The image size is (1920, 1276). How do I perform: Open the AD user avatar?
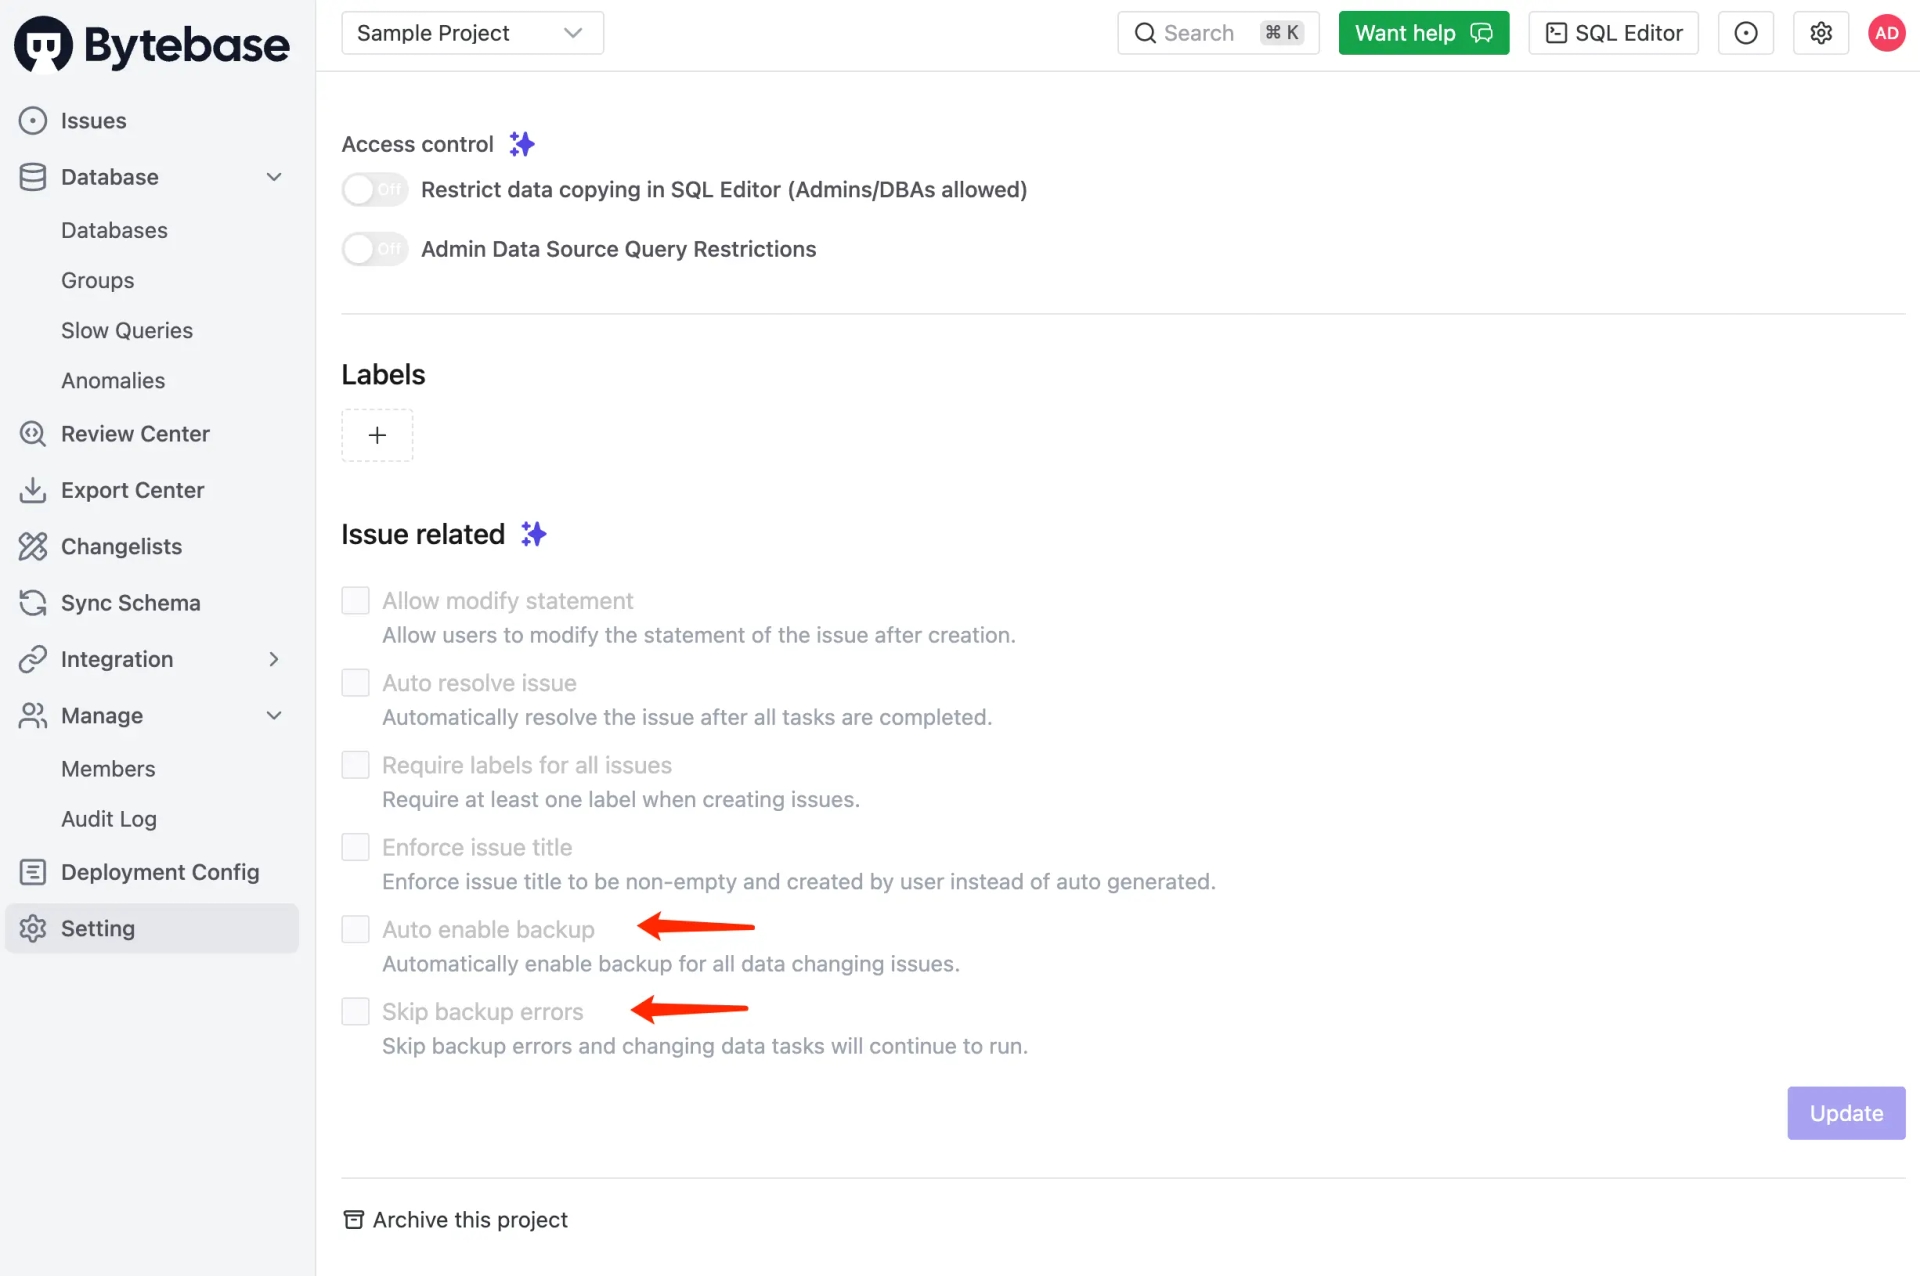click(x=1886, y=33)
